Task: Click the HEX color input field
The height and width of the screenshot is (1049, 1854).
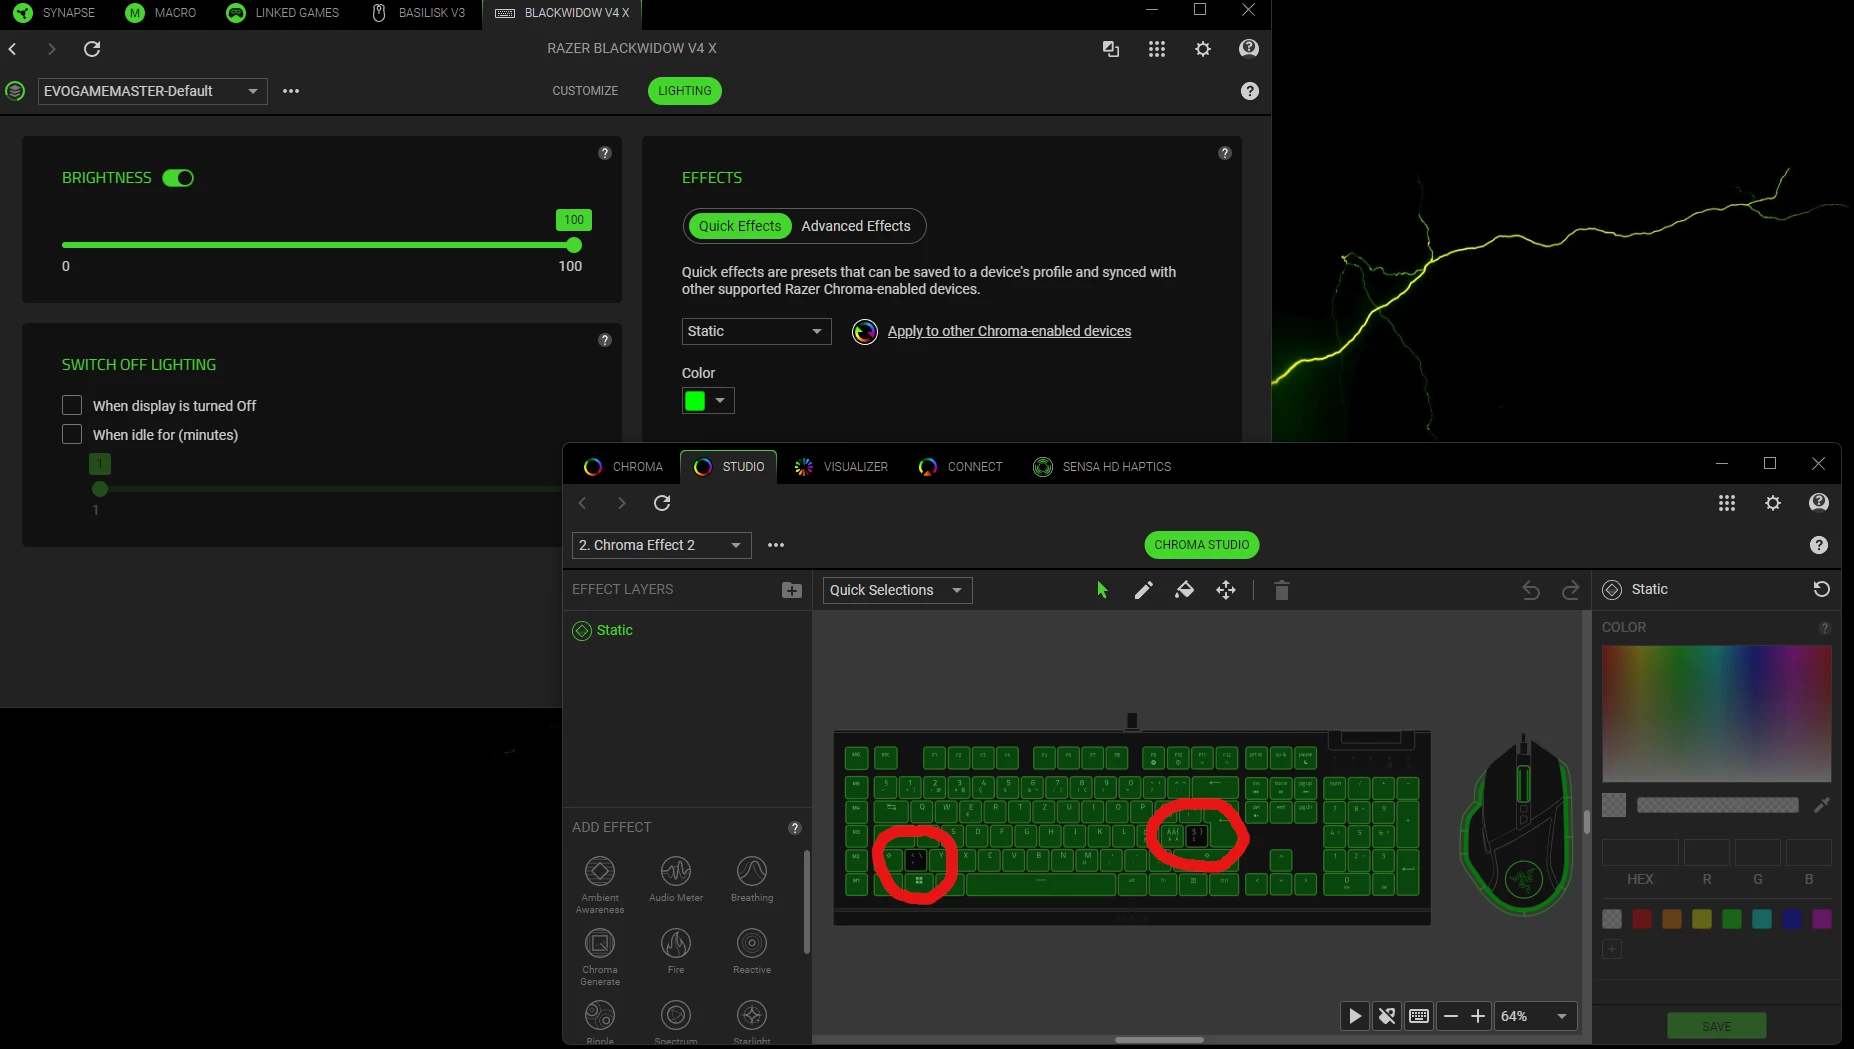Action: click(1640, 852)
